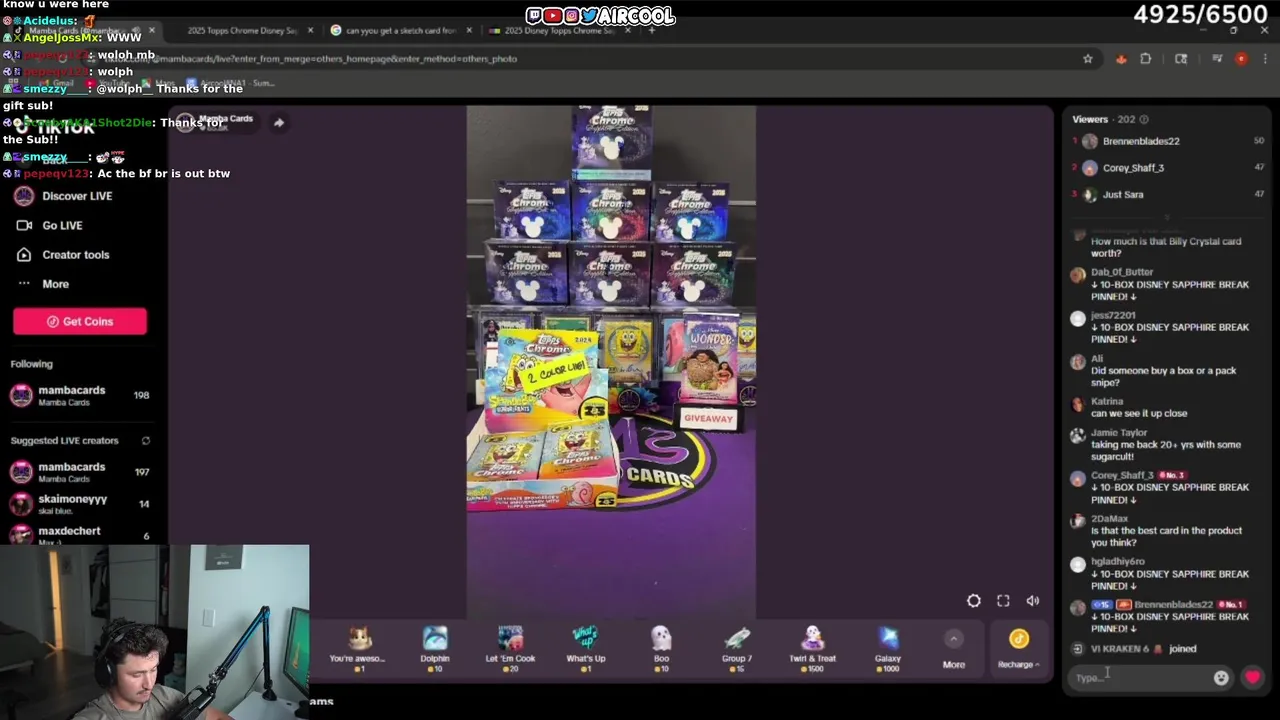This screenshot has width=1280, height=720.
Task: Send the Galaxy gift
Action: click(x=888, y=646)
